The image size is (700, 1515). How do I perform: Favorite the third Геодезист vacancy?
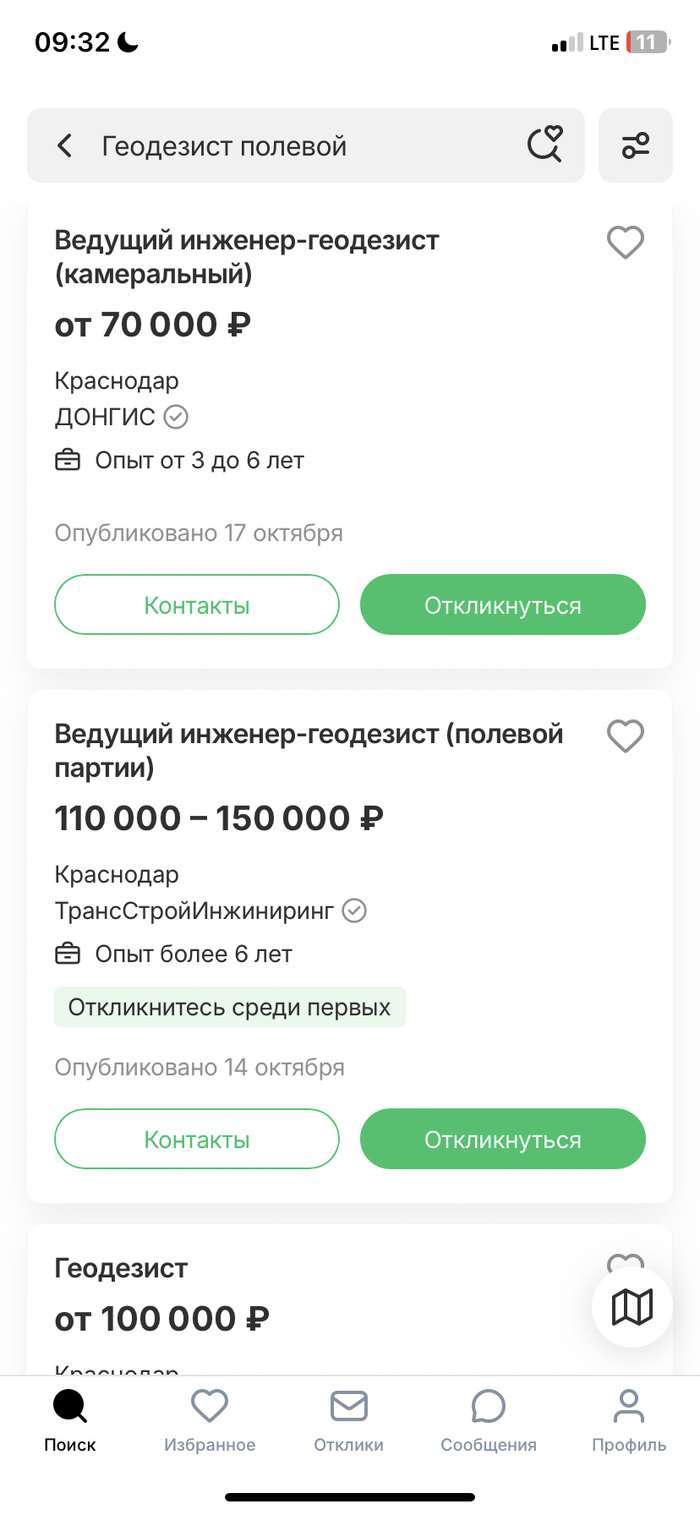tap(626, 1262)
